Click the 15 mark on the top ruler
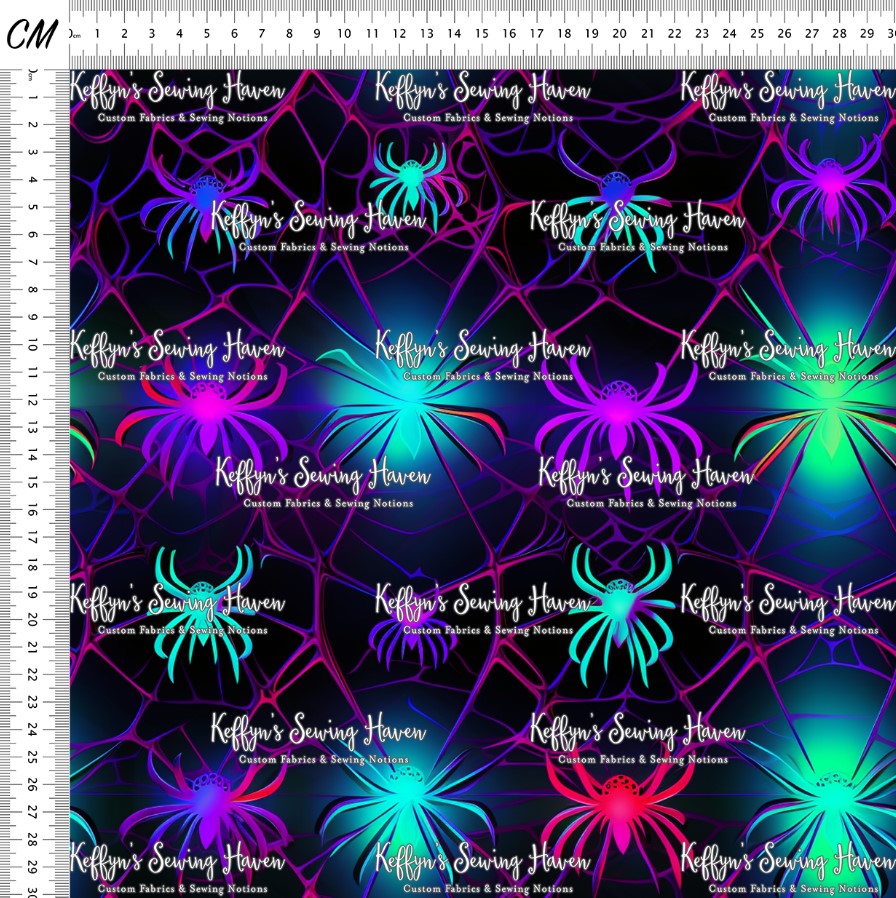896x898 pixels. click(482, 34)
